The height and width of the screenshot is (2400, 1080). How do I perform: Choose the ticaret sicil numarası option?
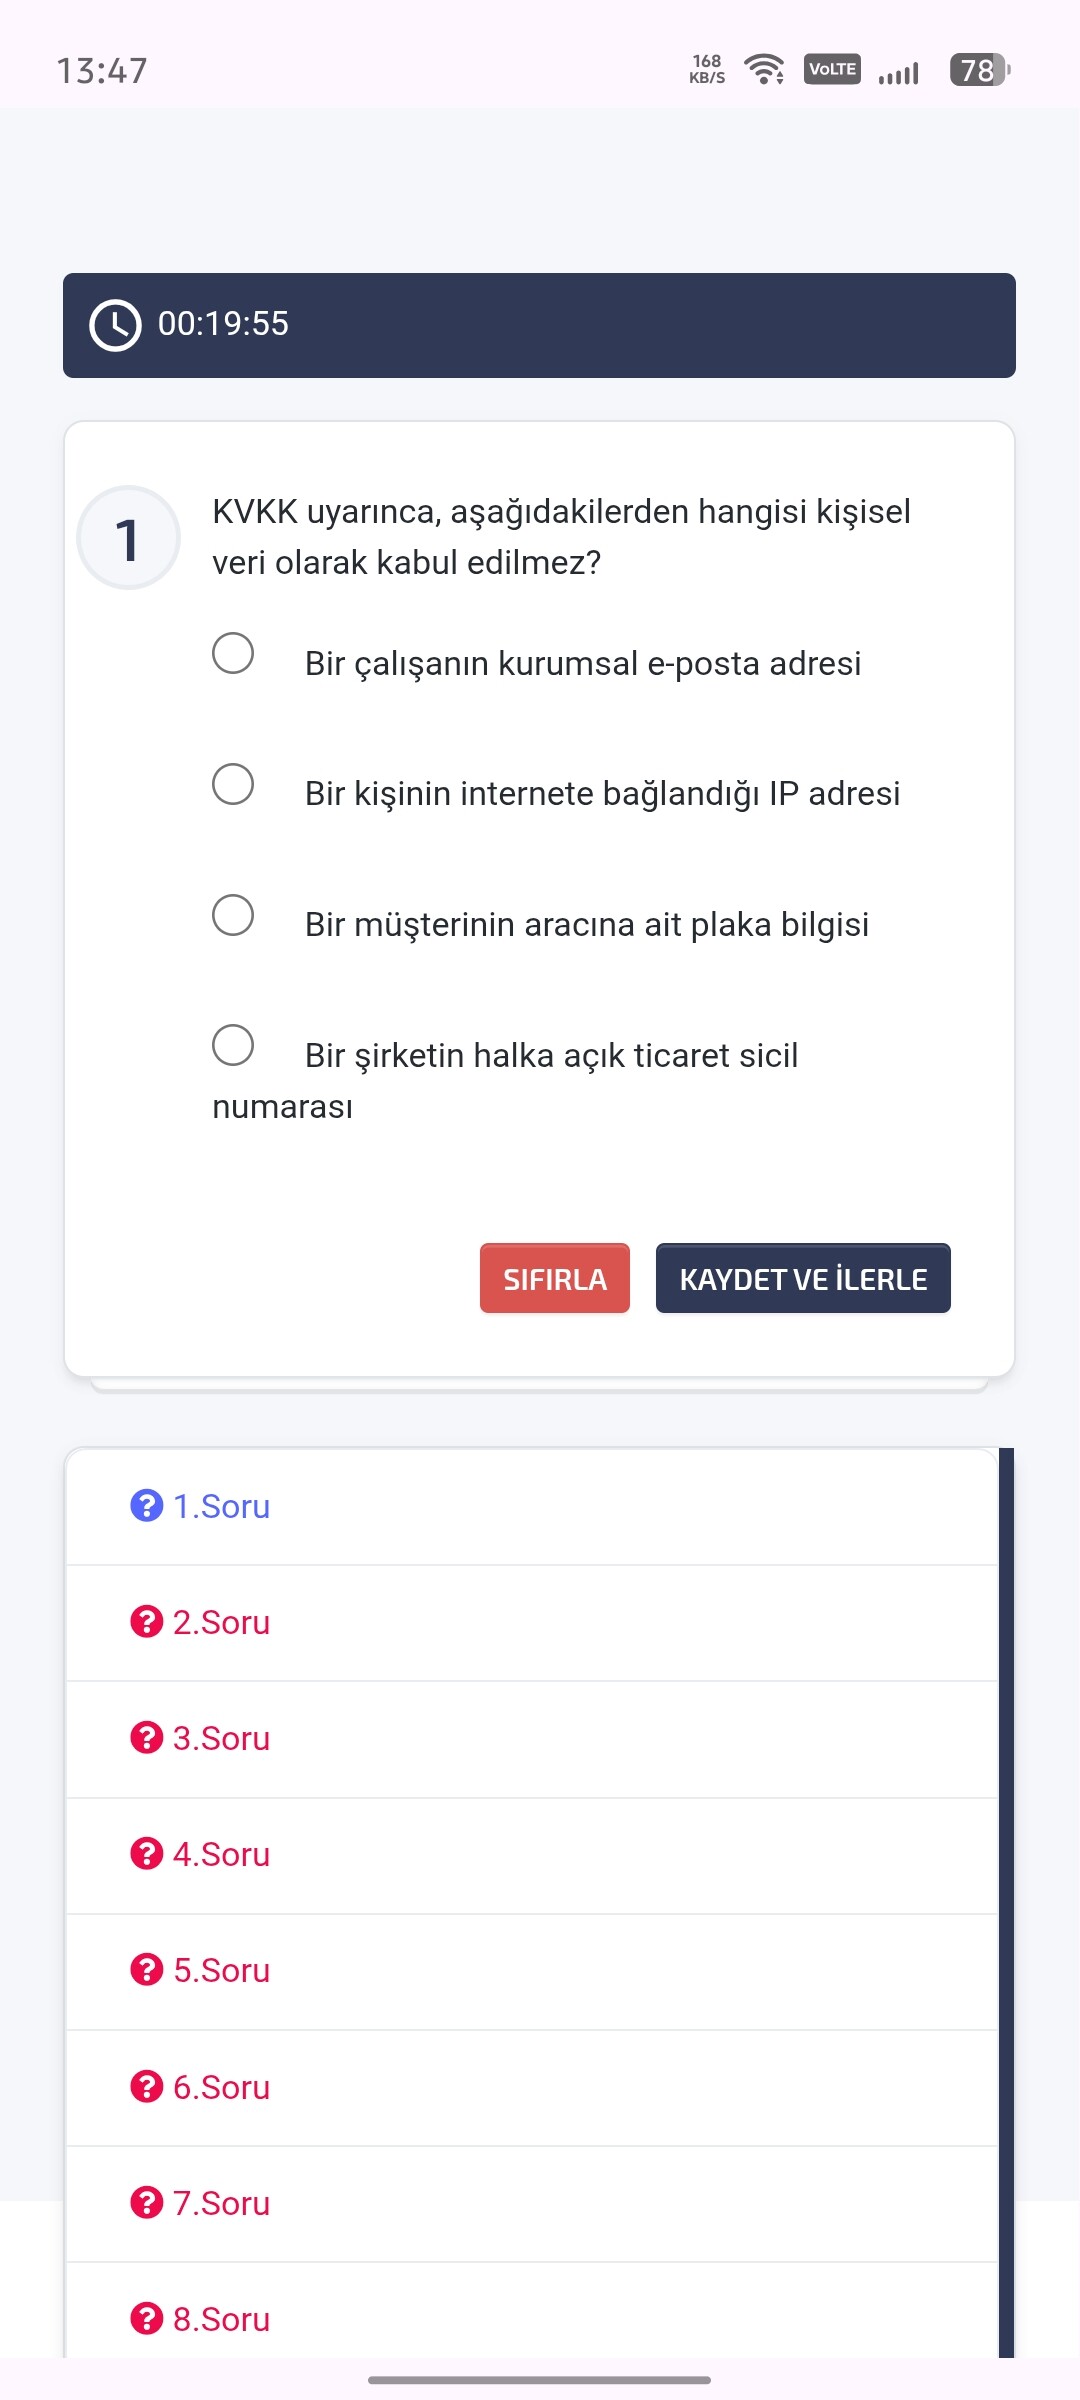click(x=233, y=1046)
